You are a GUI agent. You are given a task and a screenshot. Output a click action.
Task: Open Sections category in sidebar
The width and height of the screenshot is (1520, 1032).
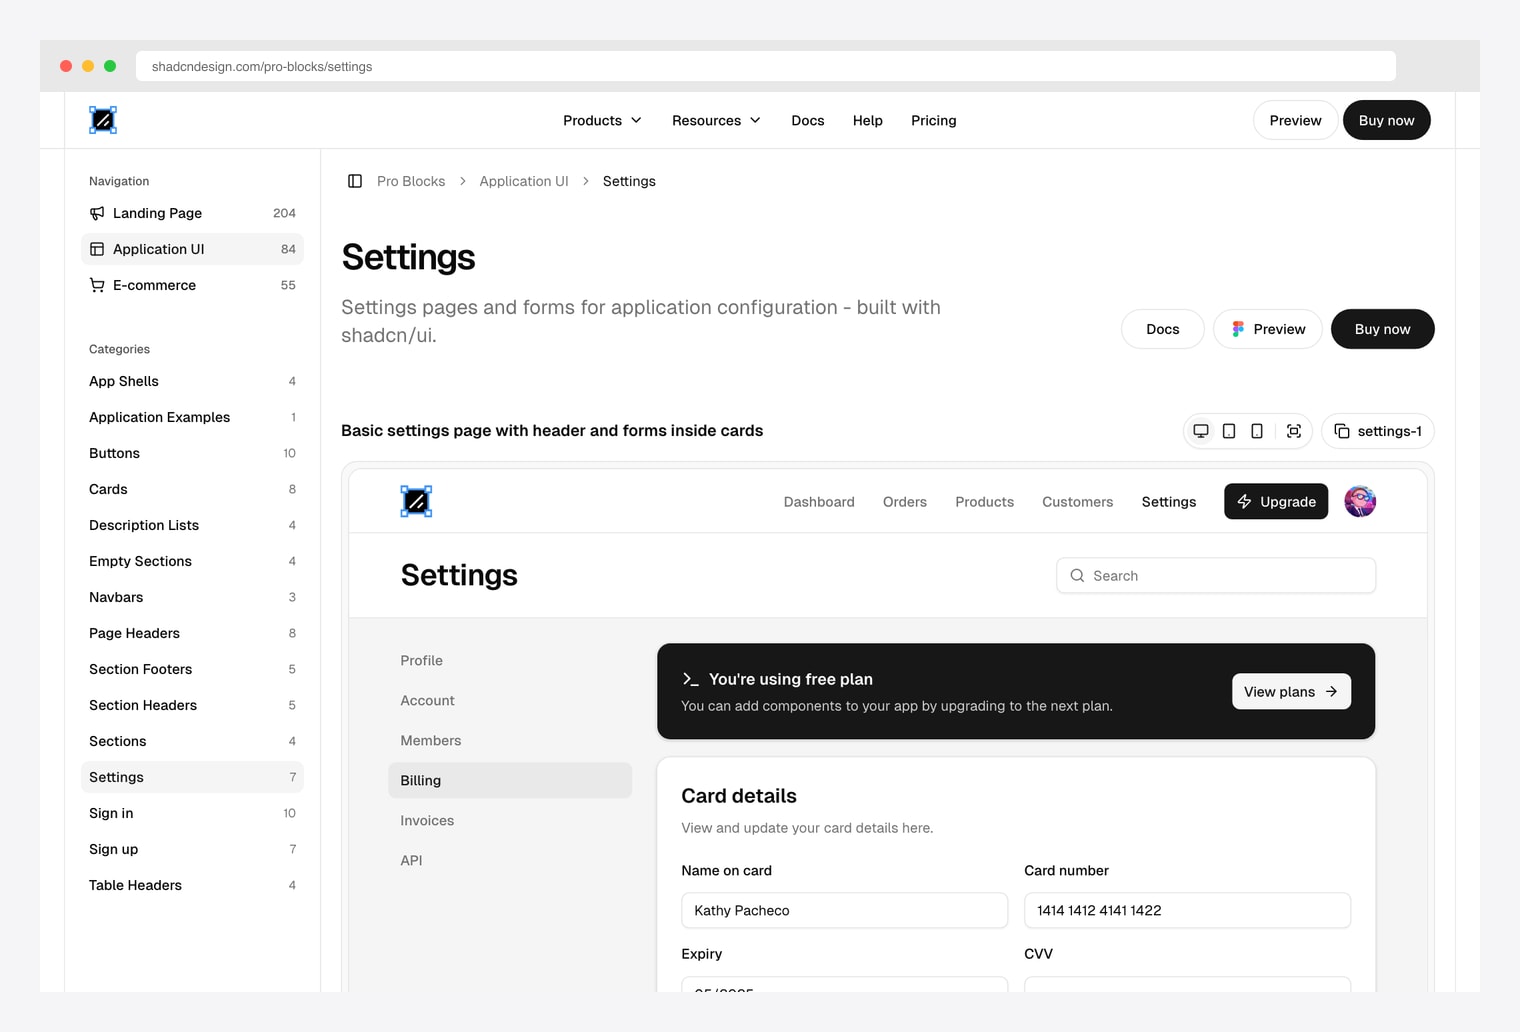click(x=192, y=741)
